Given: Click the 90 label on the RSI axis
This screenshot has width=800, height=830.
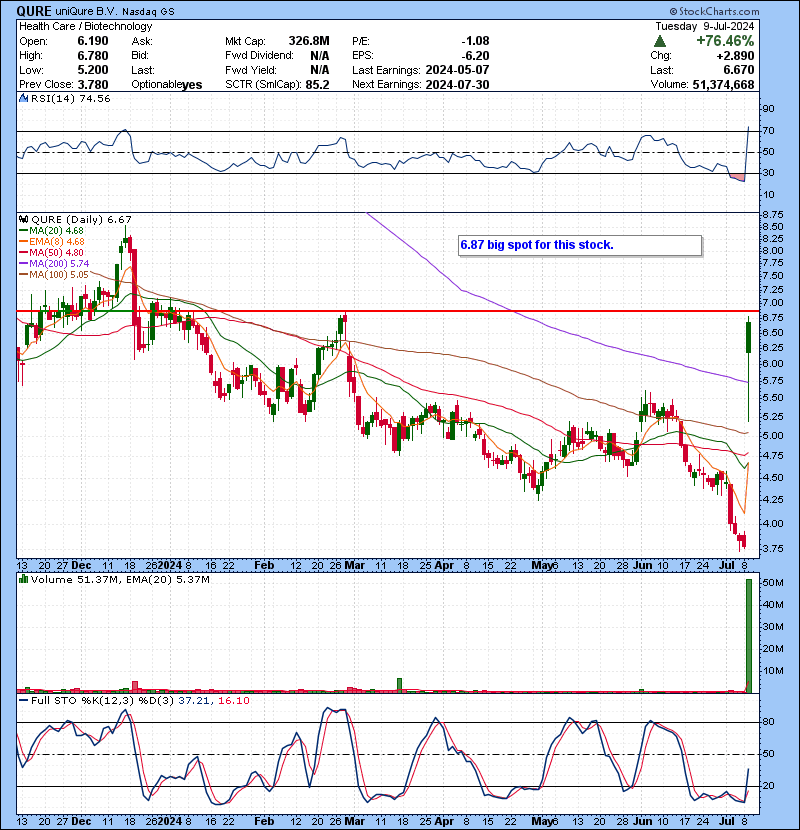Looking at the screenshot, I should (768, 109).
